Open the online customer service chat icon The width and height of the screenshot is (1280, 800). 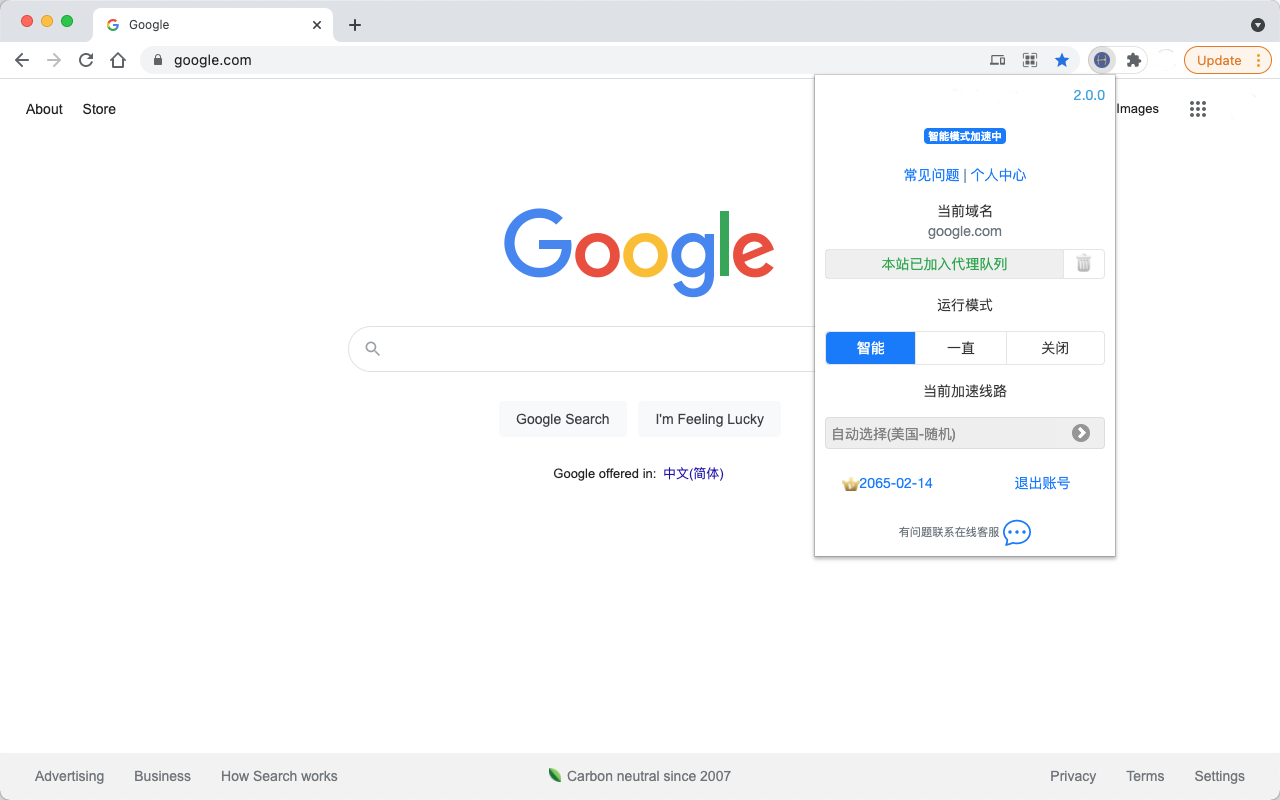pyautogui.click(x=1016, y=533)
